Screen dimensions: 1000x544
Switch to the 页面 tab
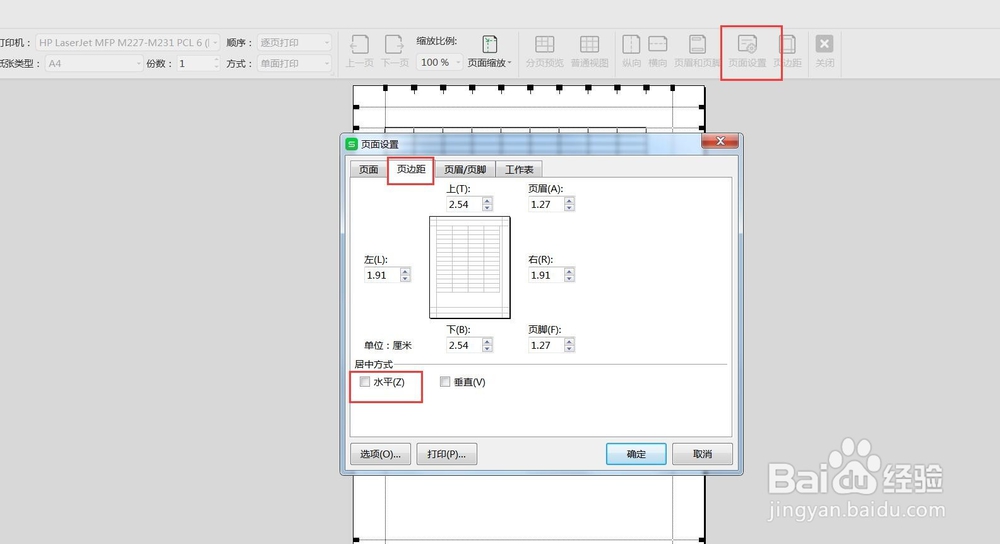coord(369,170)
